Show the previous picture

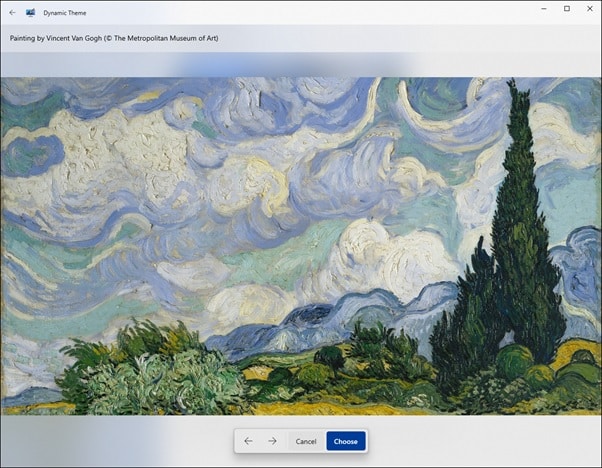[x=248, y=441]
